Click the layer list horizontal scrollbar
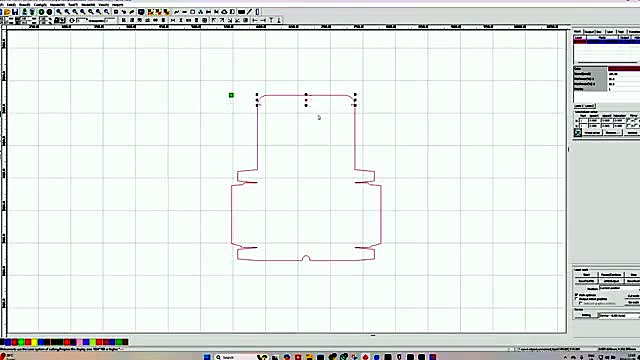 (x=607, y=62)
